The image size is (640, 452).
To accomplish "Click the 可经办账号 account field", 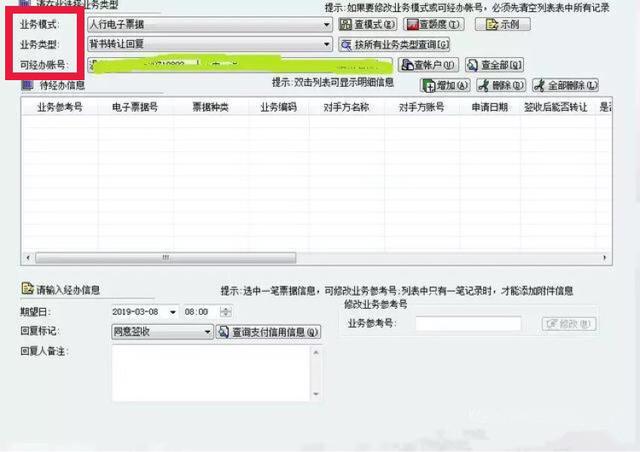I will tap(240, 65).
